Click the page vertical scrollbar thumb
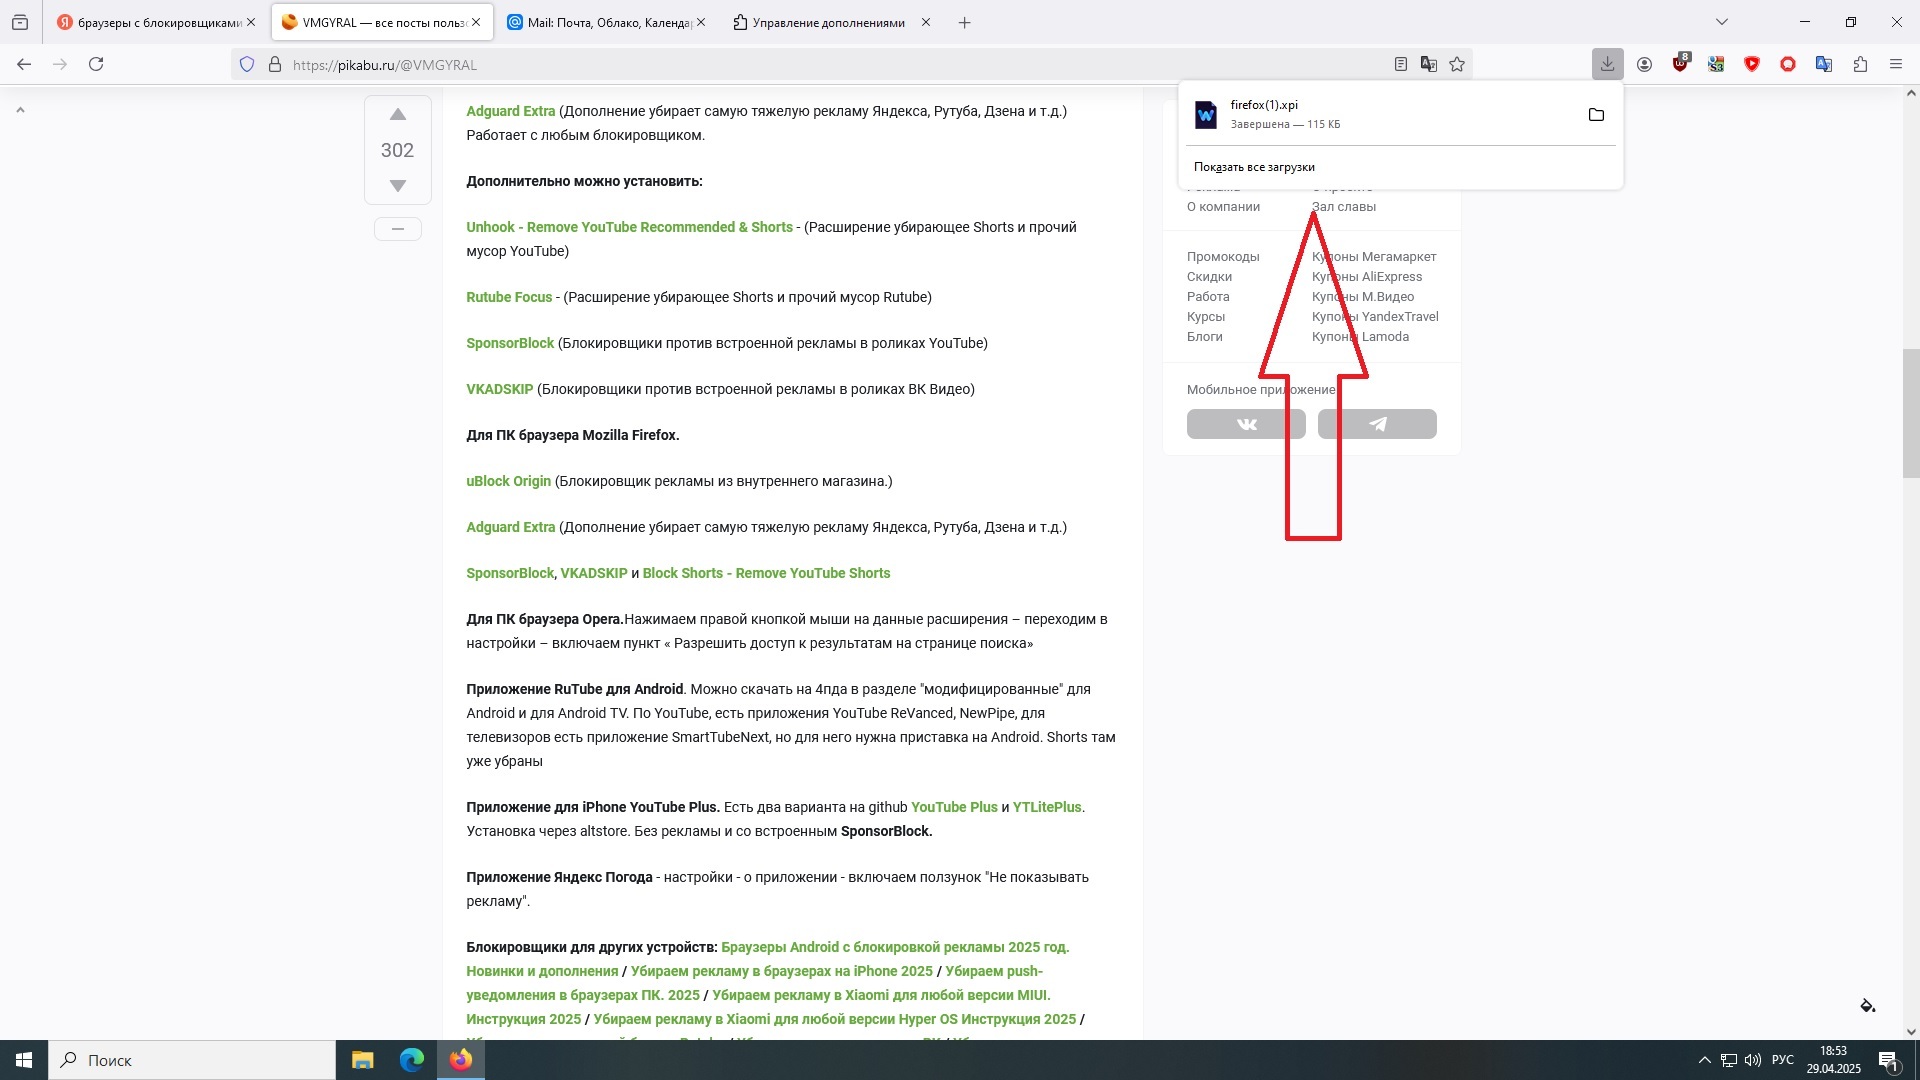The height and width of the screenshot is (1080, 1920). (1910, 412)
